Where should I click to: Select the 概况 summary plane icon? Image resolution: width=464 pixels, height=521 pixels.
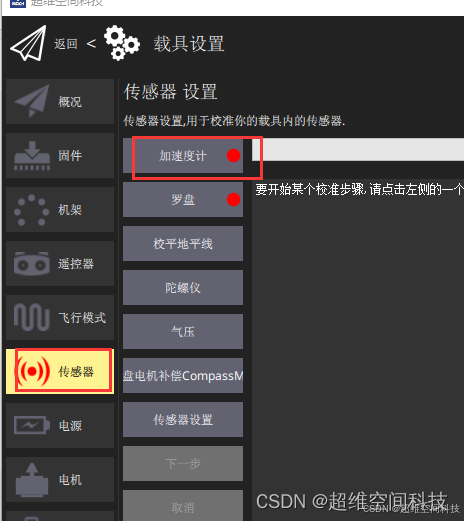32,101
